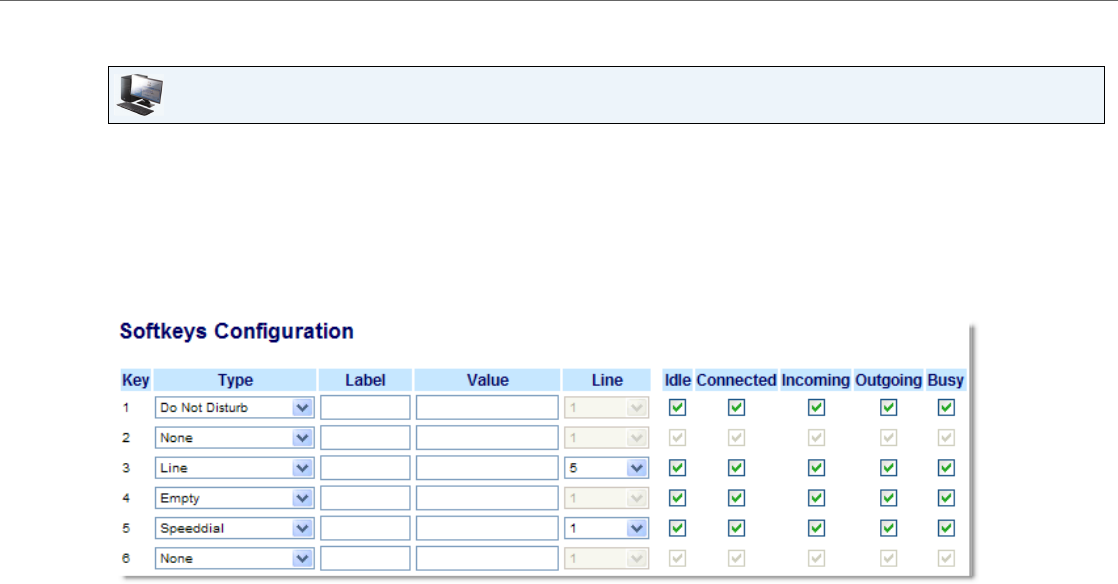Click Label field for Line key 3

tap(365, 468)
